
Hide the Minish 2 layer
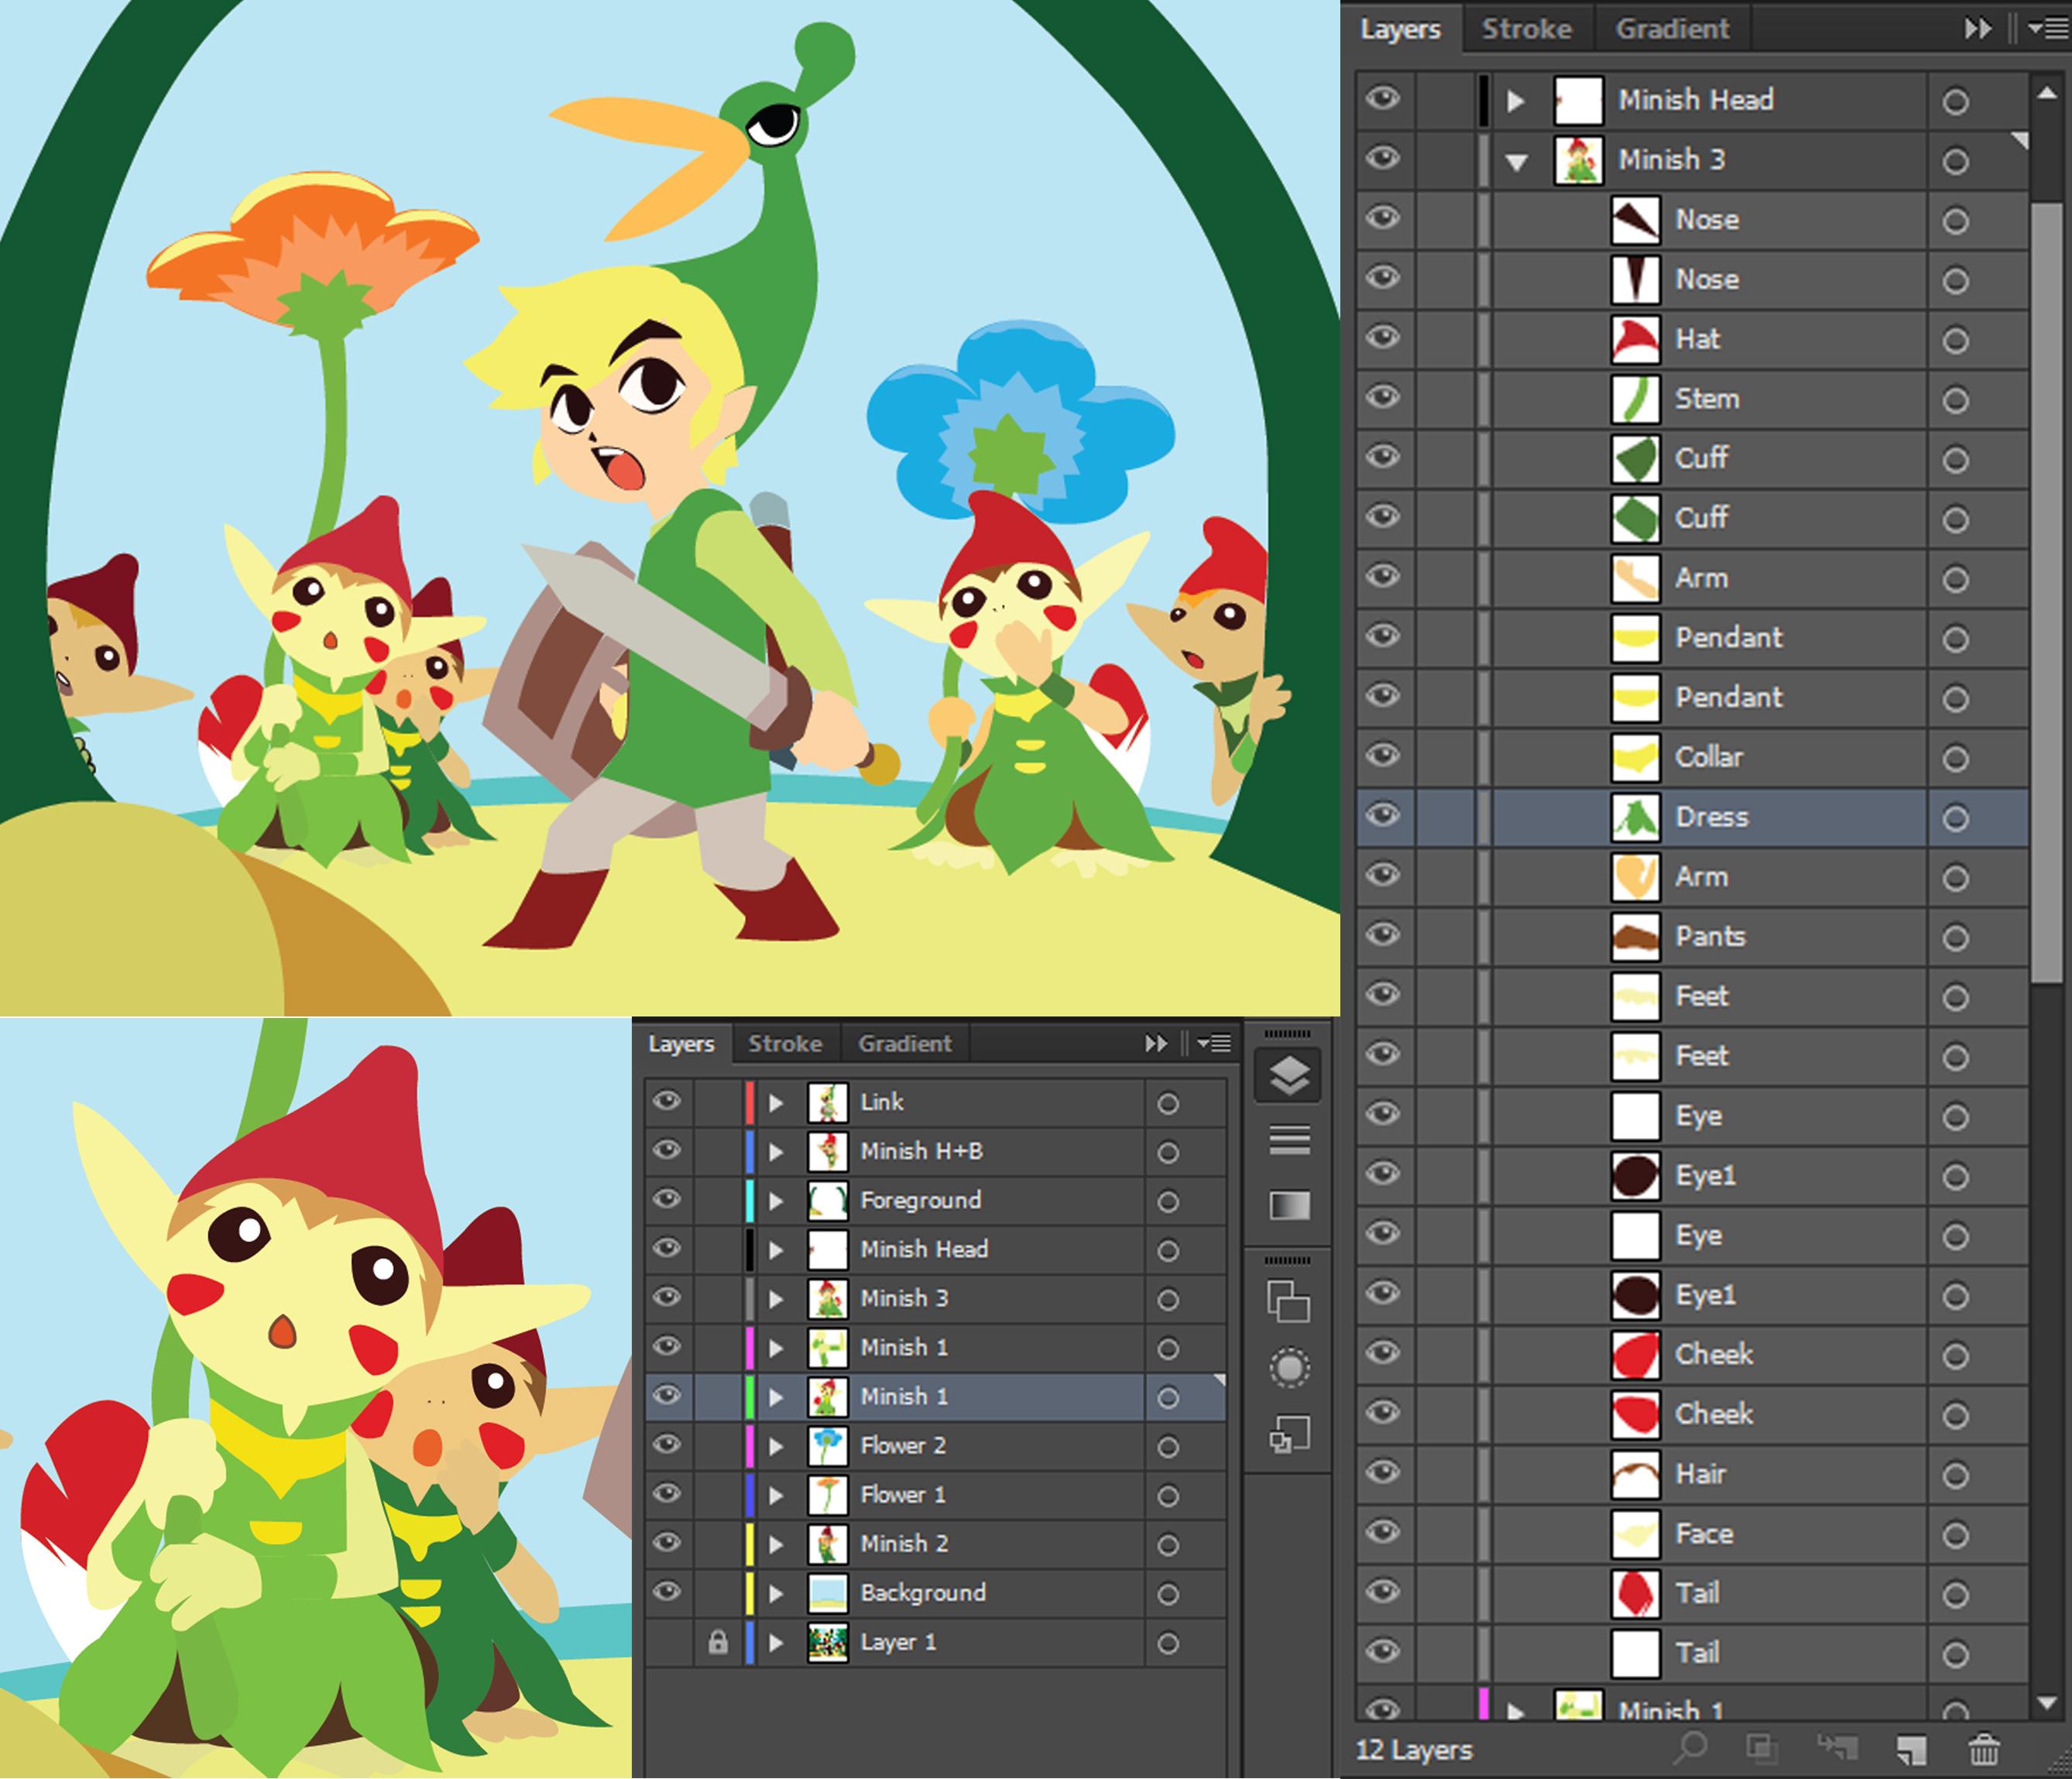click(x=667, y=1543)
